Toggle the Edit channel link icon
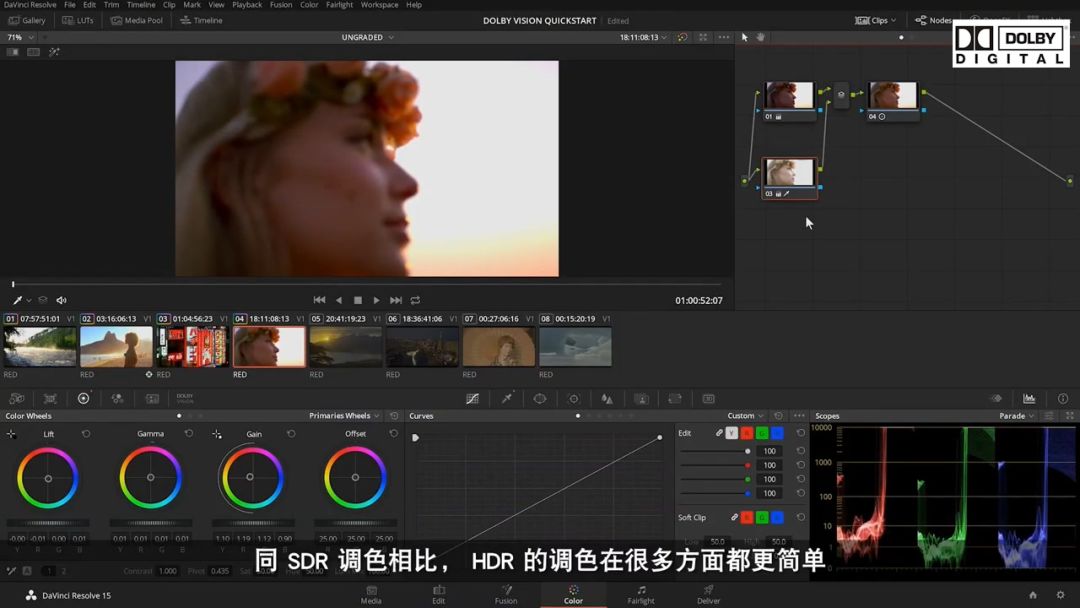 [718, 433]
